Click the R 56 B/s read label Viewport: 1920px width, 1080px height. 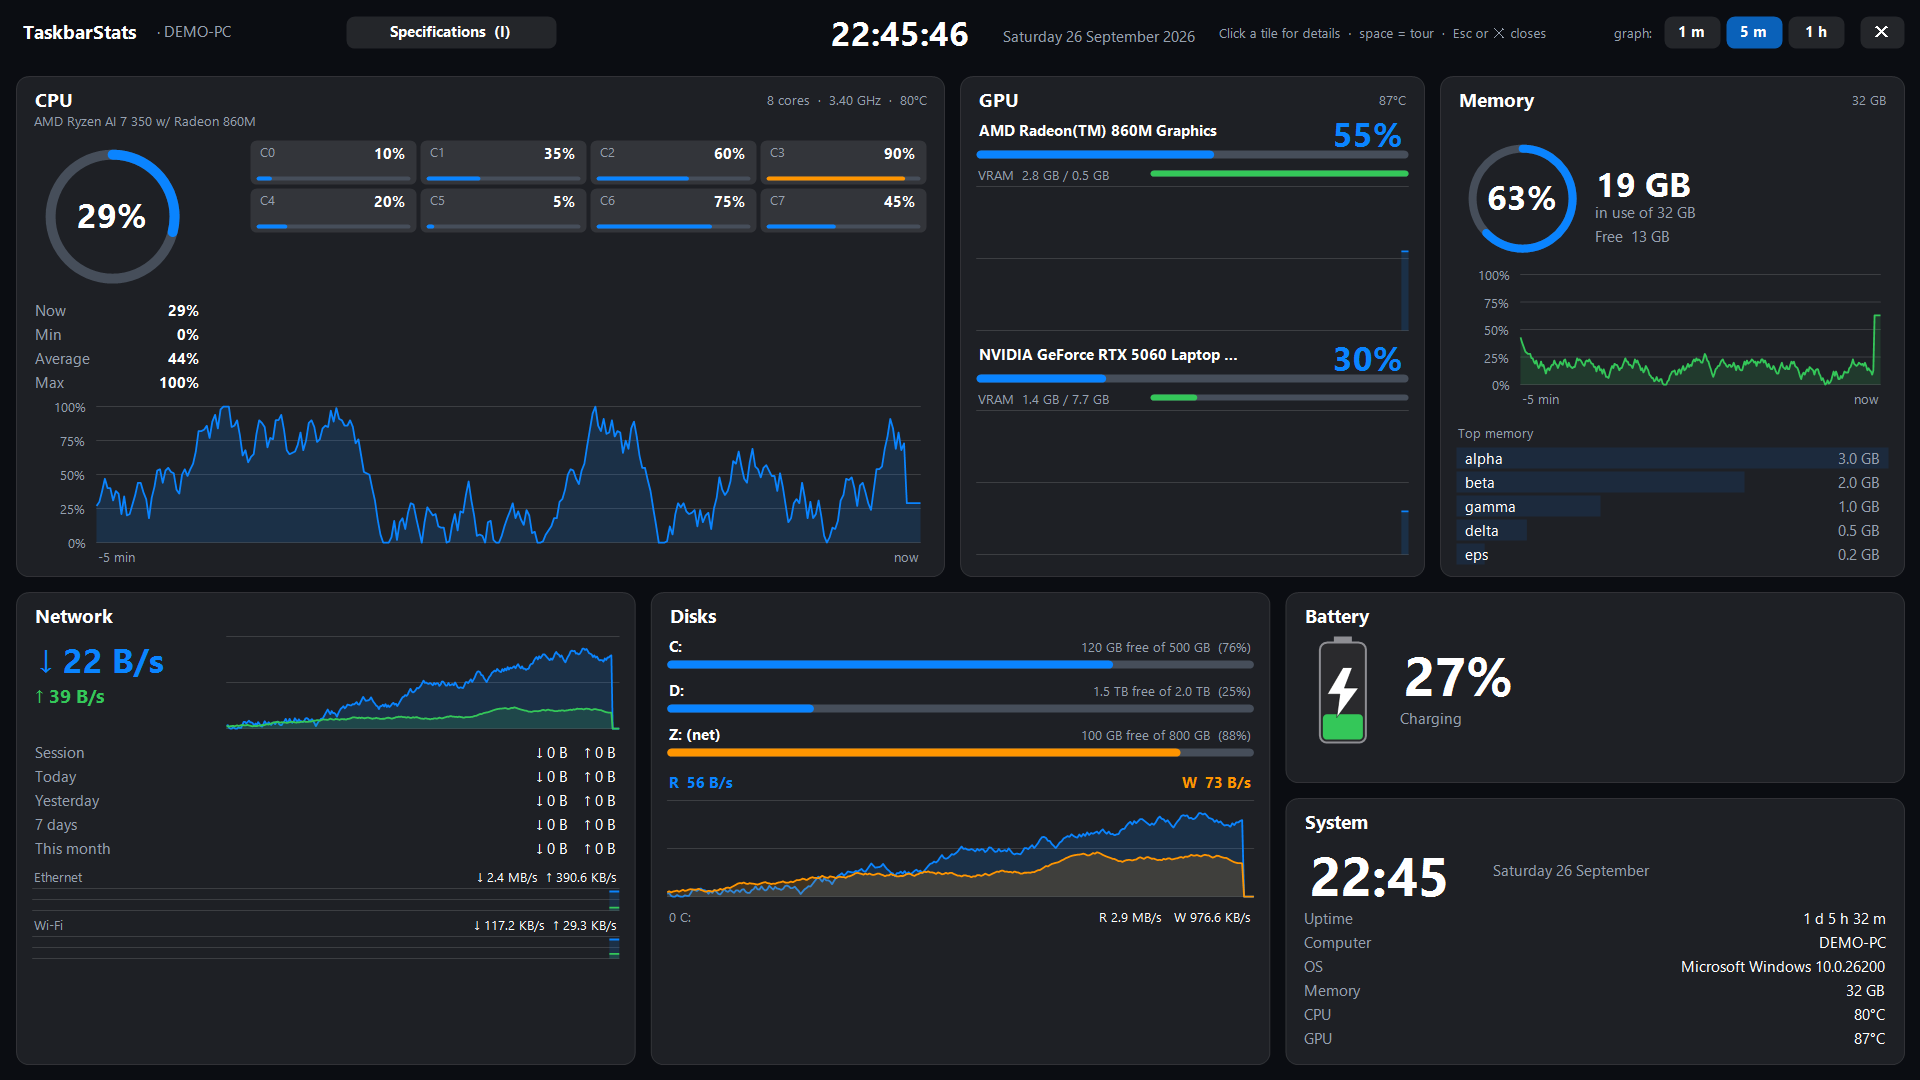(701, 783)
